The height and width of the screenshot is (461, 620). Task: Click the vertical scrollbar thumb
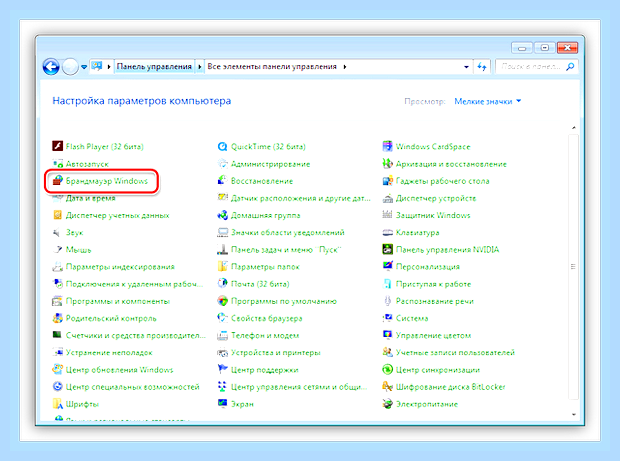point(573,266)
